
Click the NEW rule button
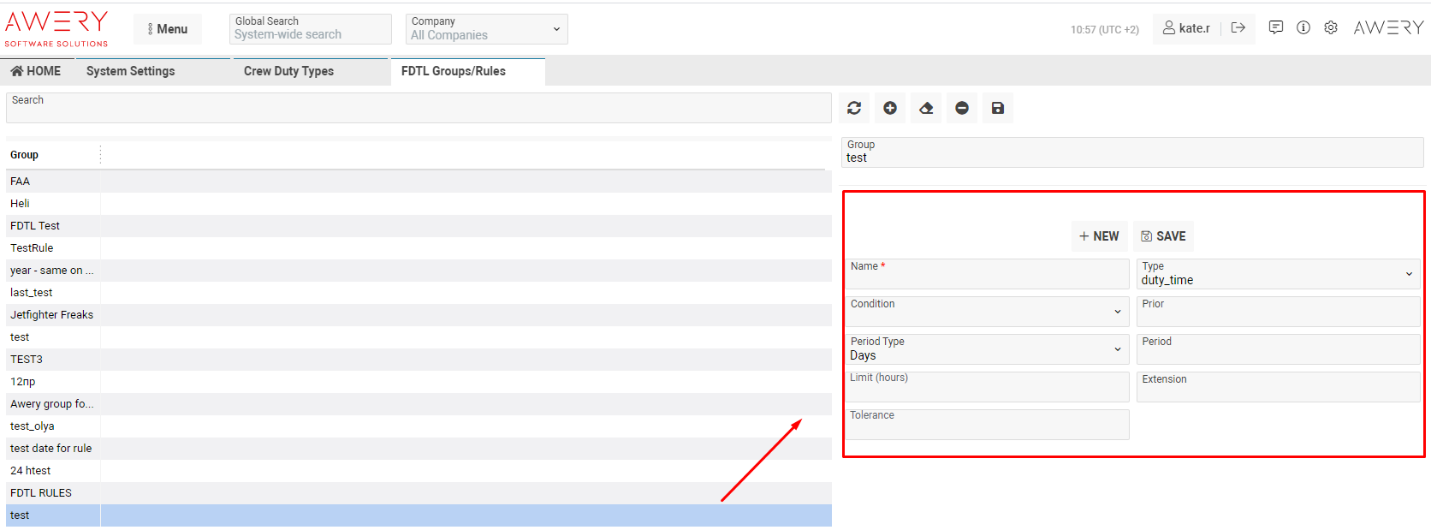coord(1099,236)
